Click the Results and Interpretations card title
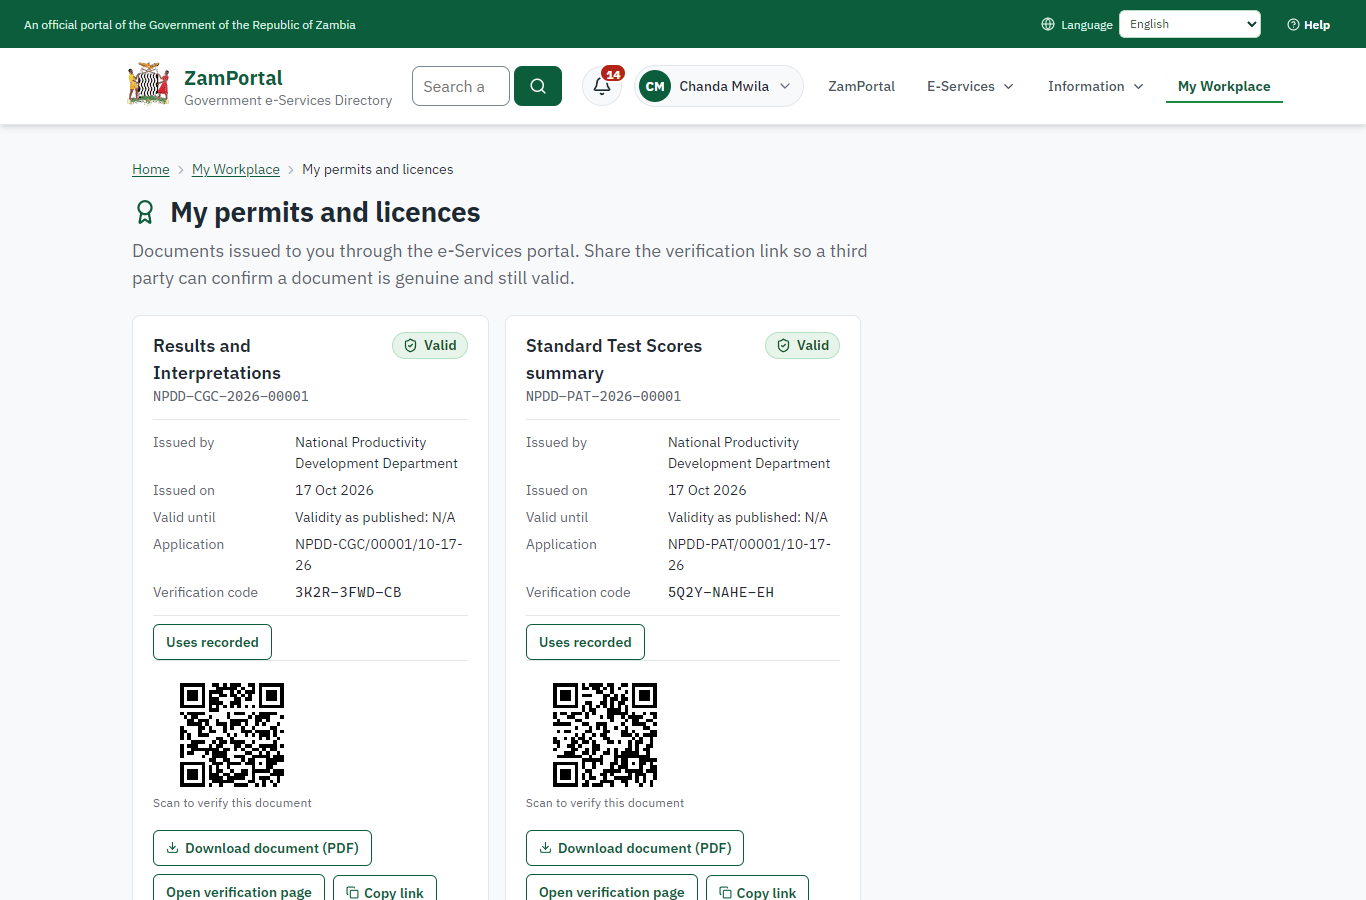1366x900 pixels. [217, 359]
